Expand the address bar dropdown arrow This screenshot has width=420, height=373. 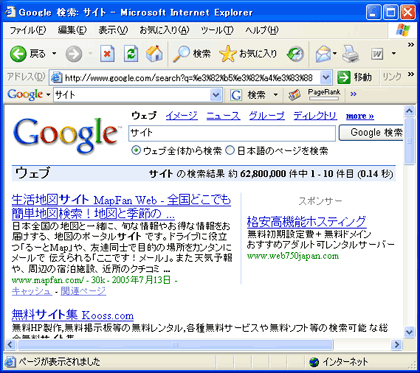point(326,78)
